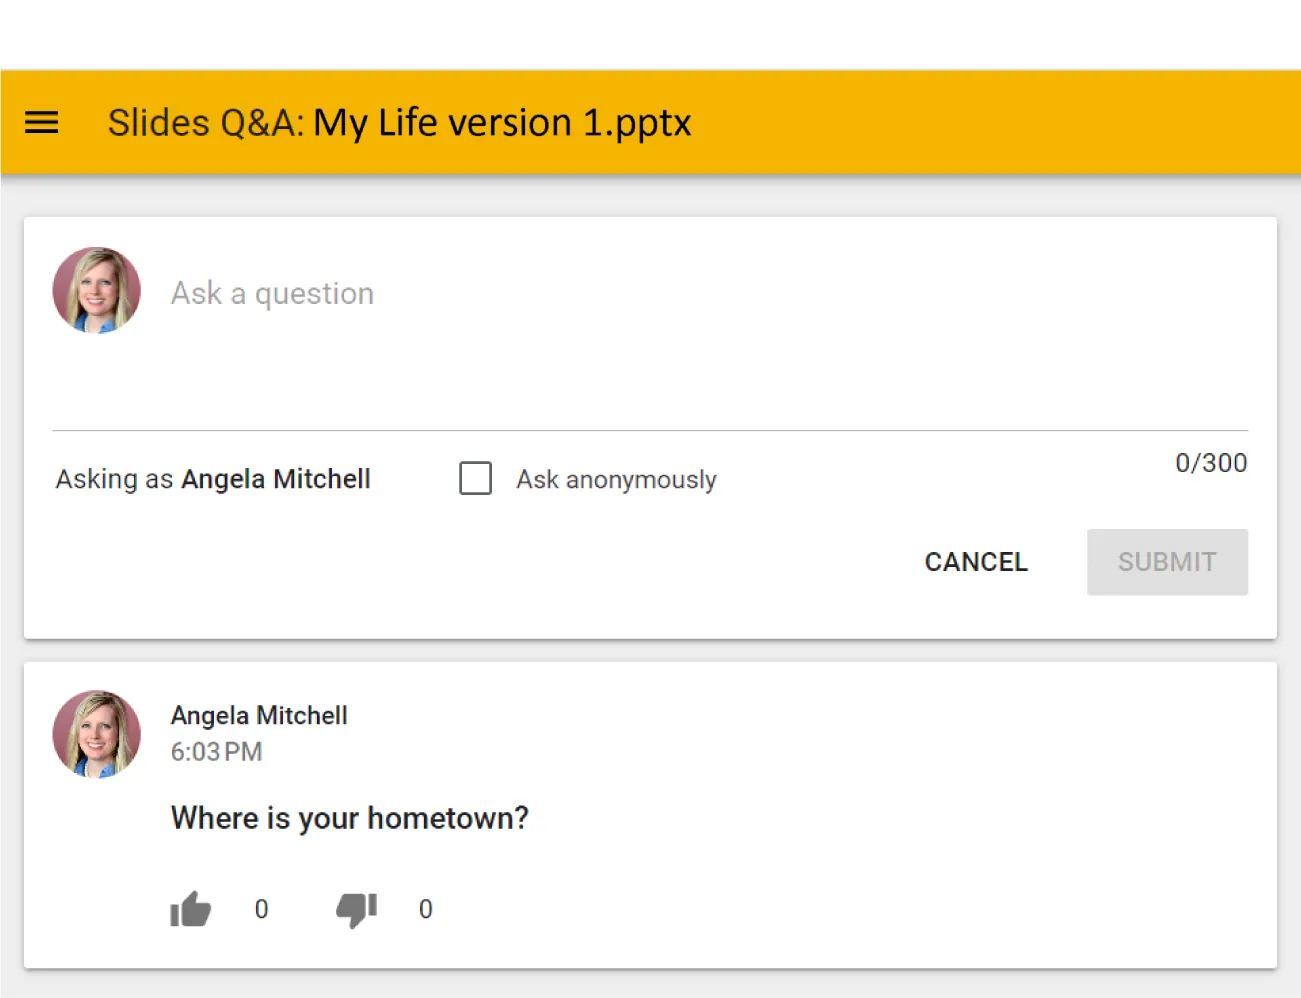The image size is (1301, 998).
Task: Click Angela Mitchell's avatar next to the question box
Action: click(x=96, y=290)
